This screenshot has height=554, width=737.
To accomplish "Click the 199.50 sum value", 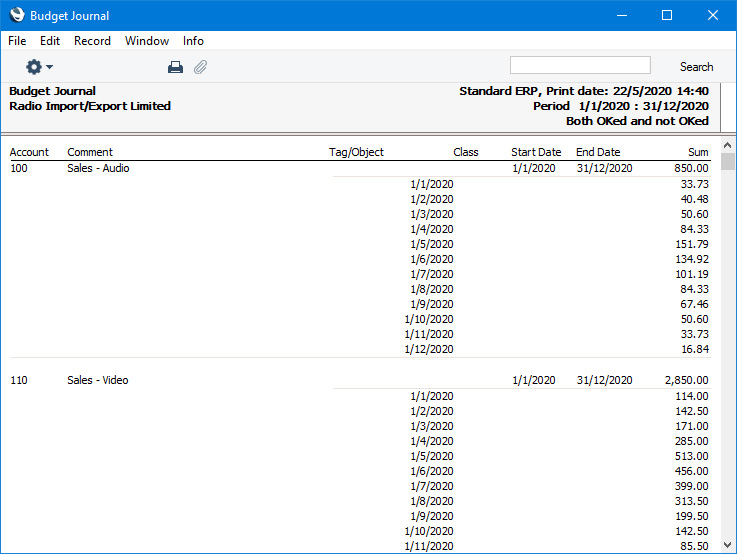I will (691, 516).
